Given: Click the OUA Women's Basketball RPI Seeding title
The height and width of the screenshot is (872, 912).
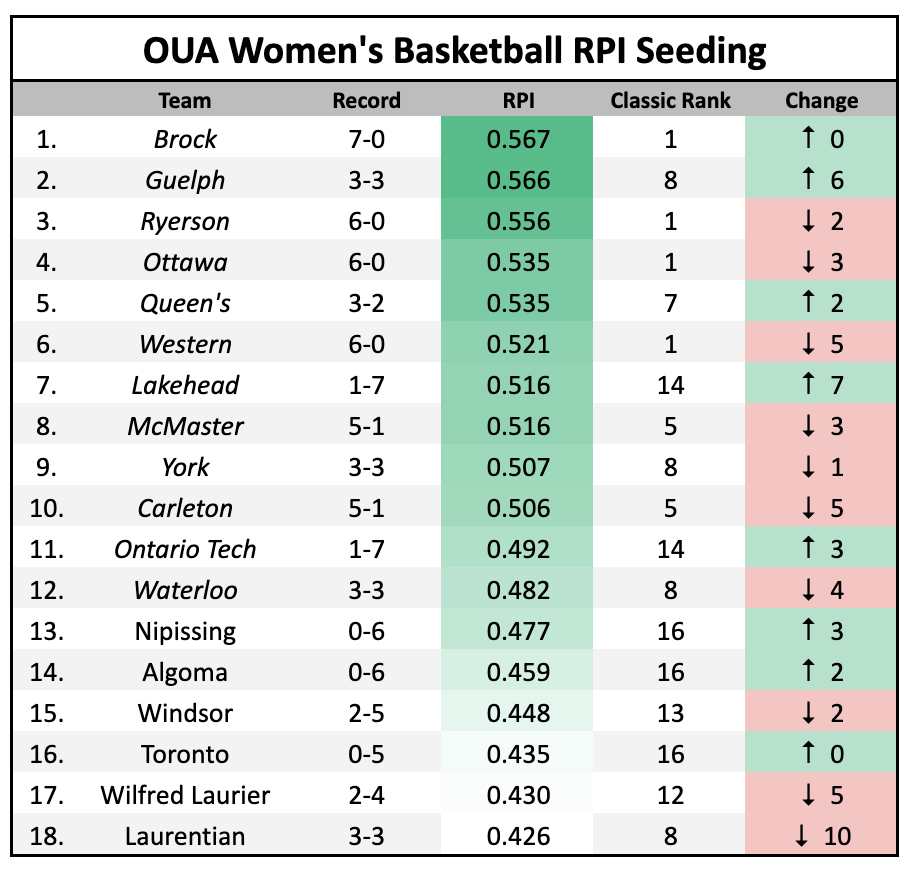Looking at the screenshot, I should 455,50.
